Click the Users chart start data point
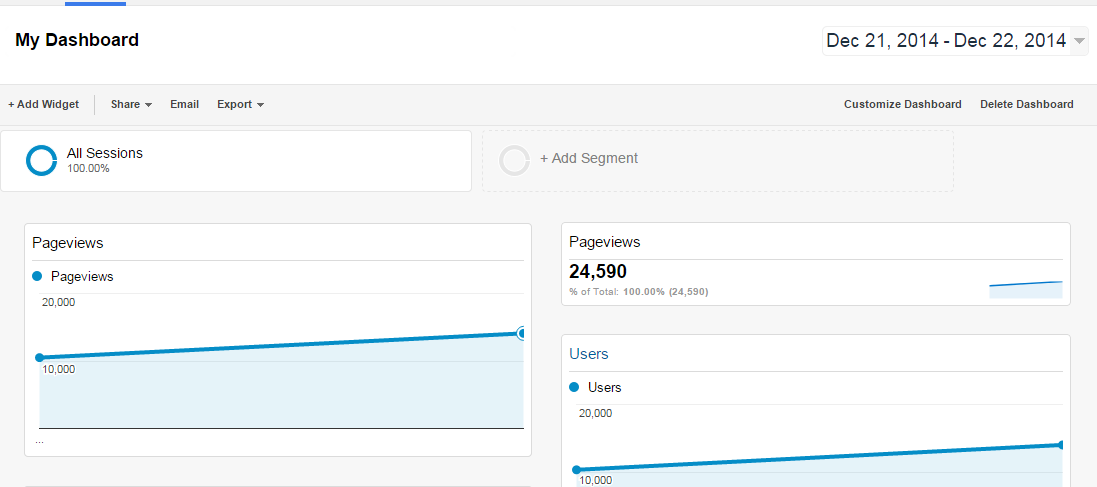Viewport: 1097px width, 487px height. [x=576, y=470]
